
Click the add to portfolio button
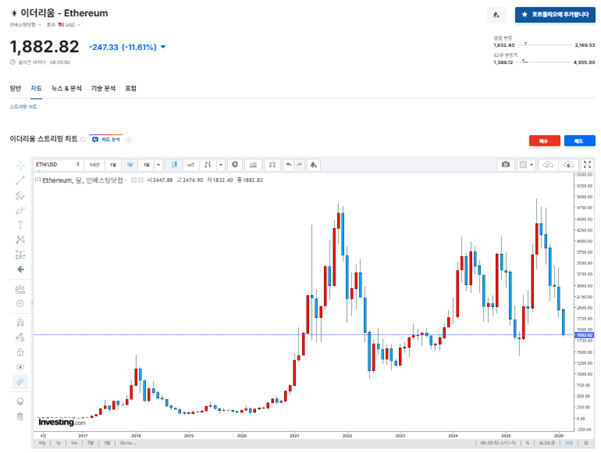pyautogui.click(x=555, y=15)
